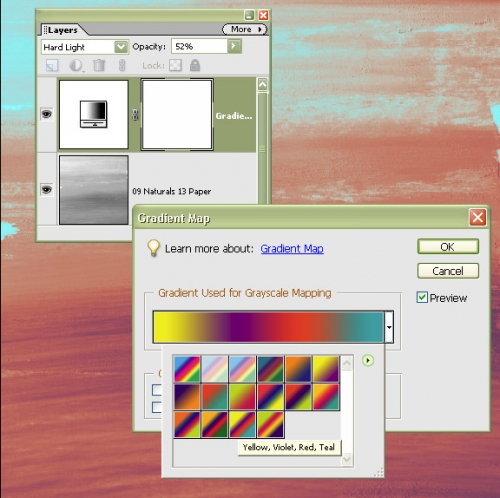Open the opacity slider arrow
Screen dimensions: 500x498
[x=234, y=46]
